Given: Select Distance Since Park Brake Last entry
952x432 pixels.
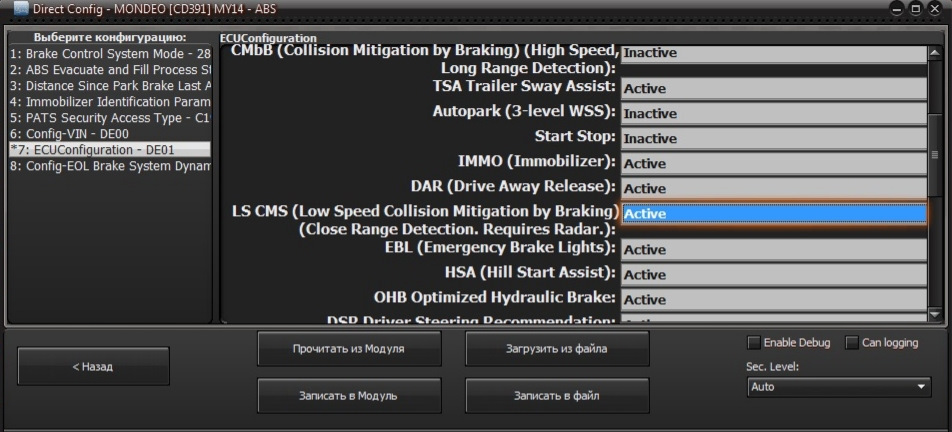Looking at the screenshot, I should point(110,86).
